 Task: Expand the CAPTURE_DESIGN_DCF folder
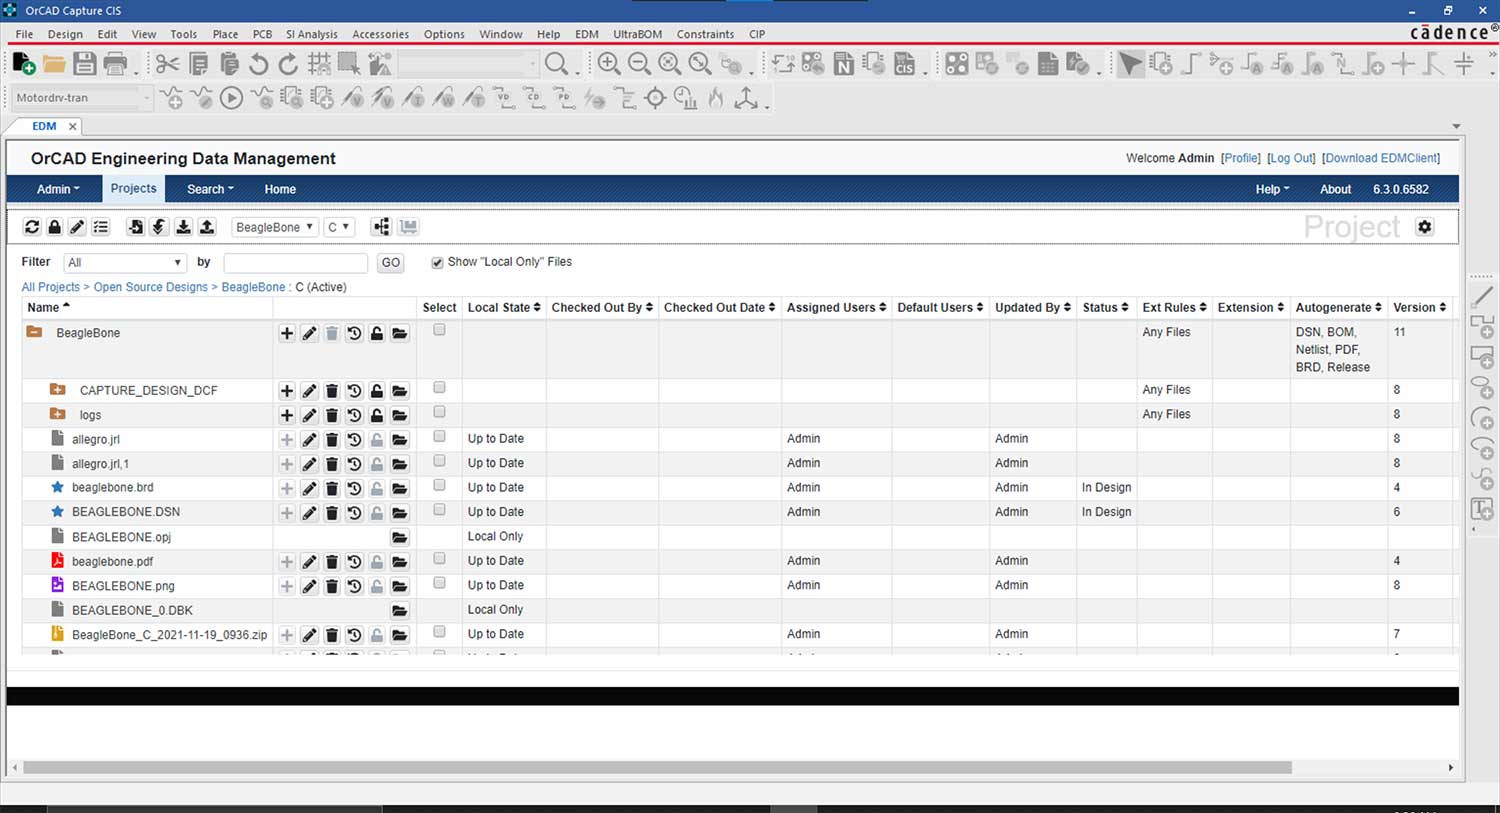58,389
